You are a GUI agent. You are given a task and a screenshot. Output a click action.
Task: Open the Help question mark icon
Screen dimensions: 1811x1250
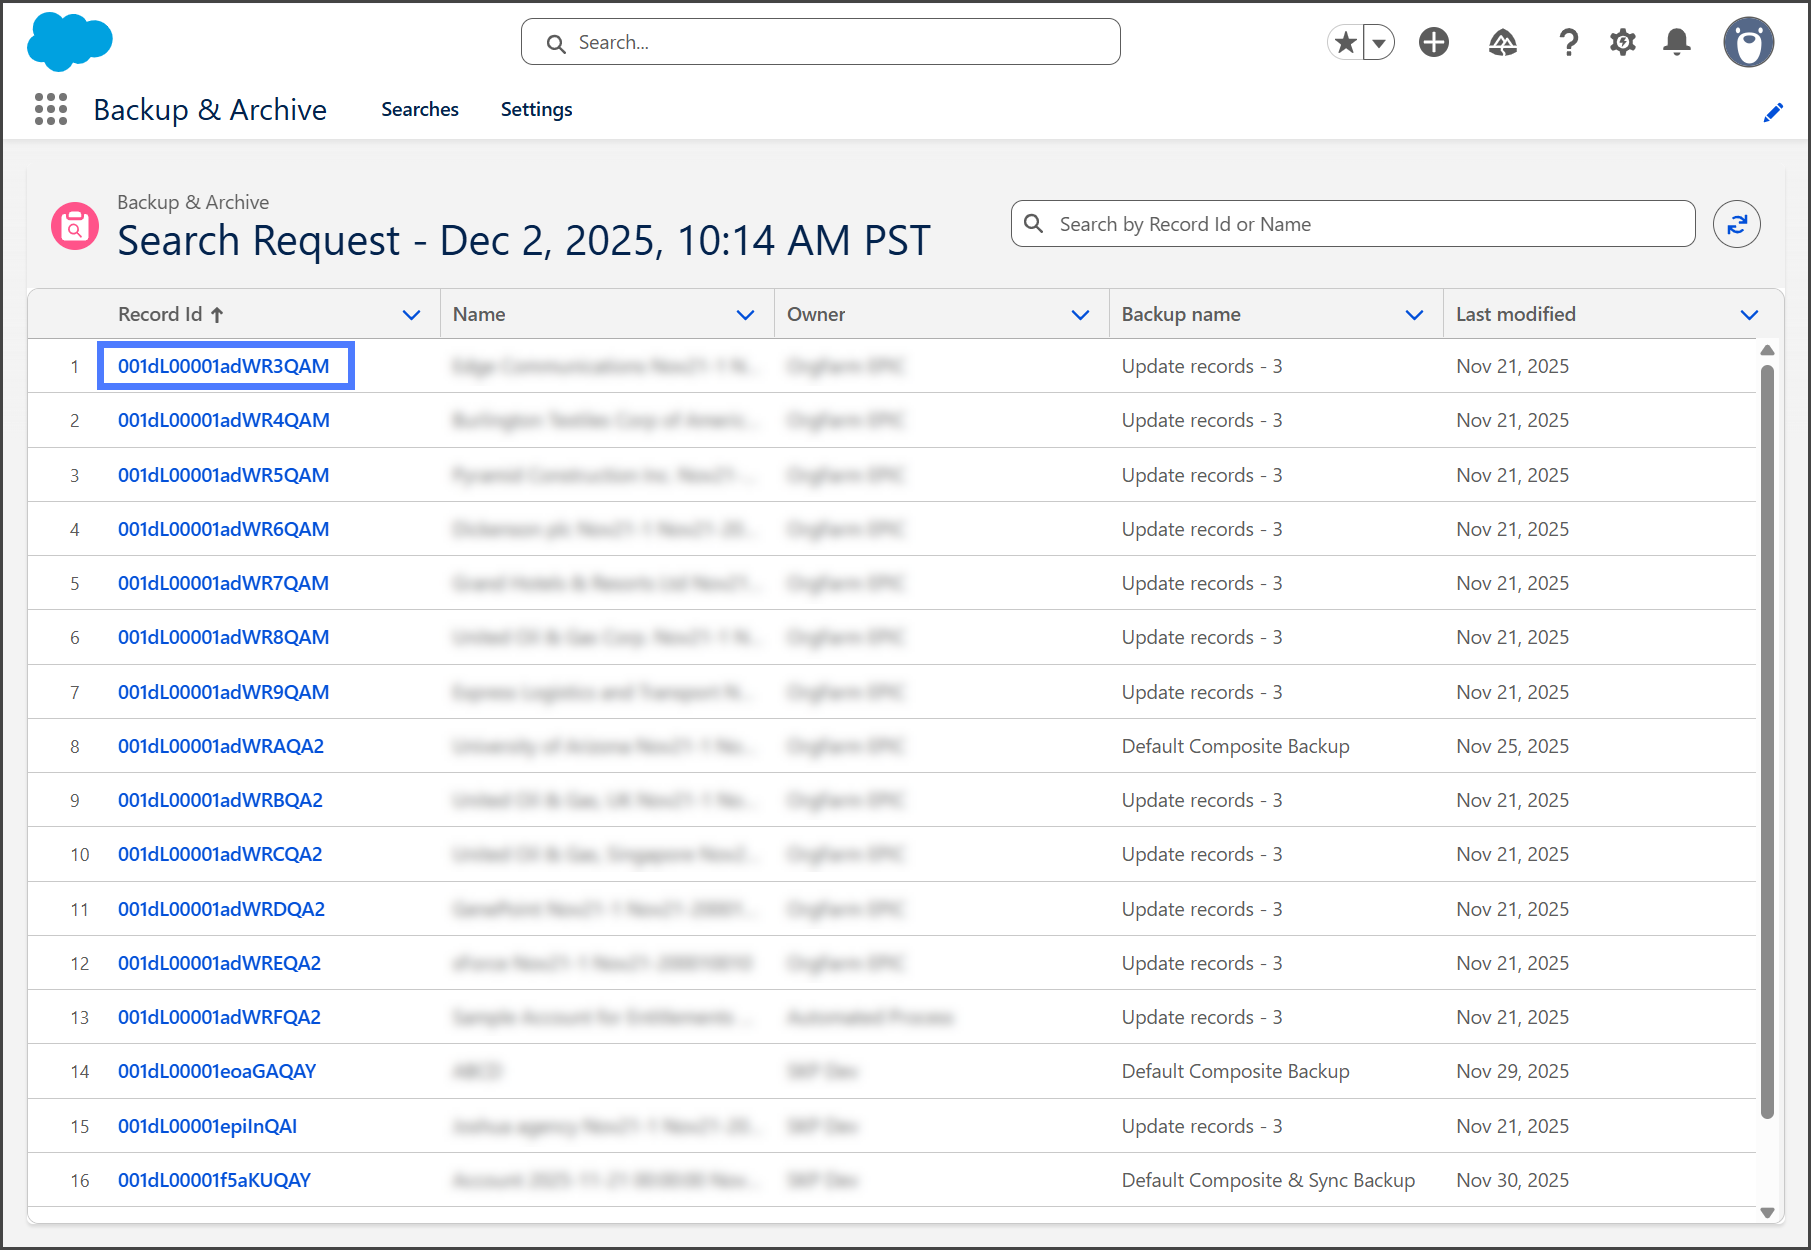click(x=1568, y=42)
